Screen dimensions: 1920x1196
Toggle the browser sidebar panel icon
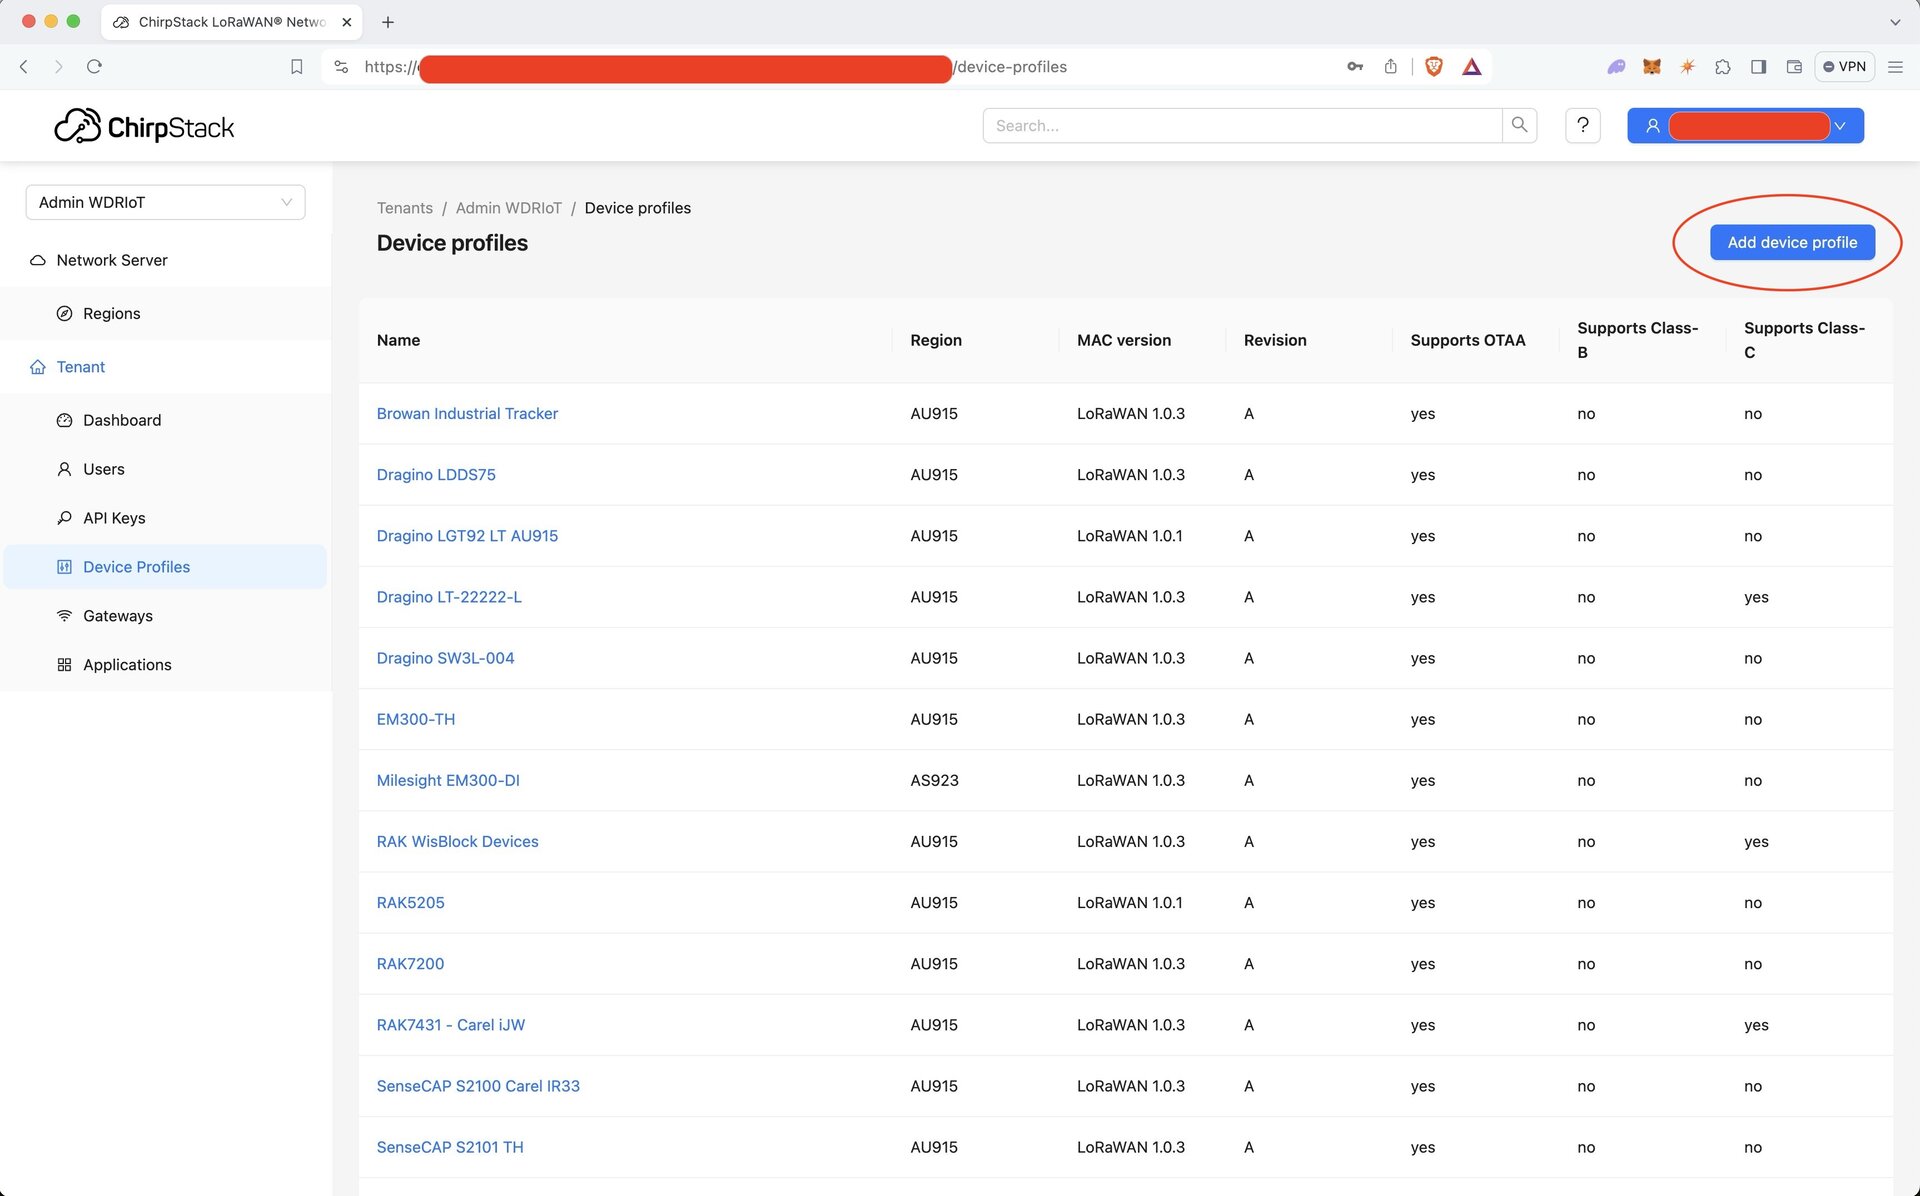click(x=1758, y=67)
